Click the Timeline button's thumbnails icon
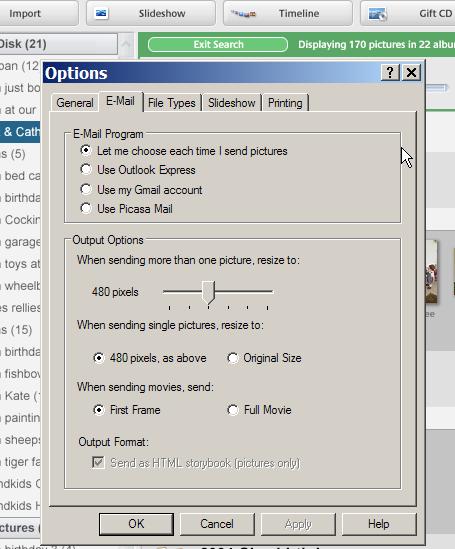 coord(243,14)
